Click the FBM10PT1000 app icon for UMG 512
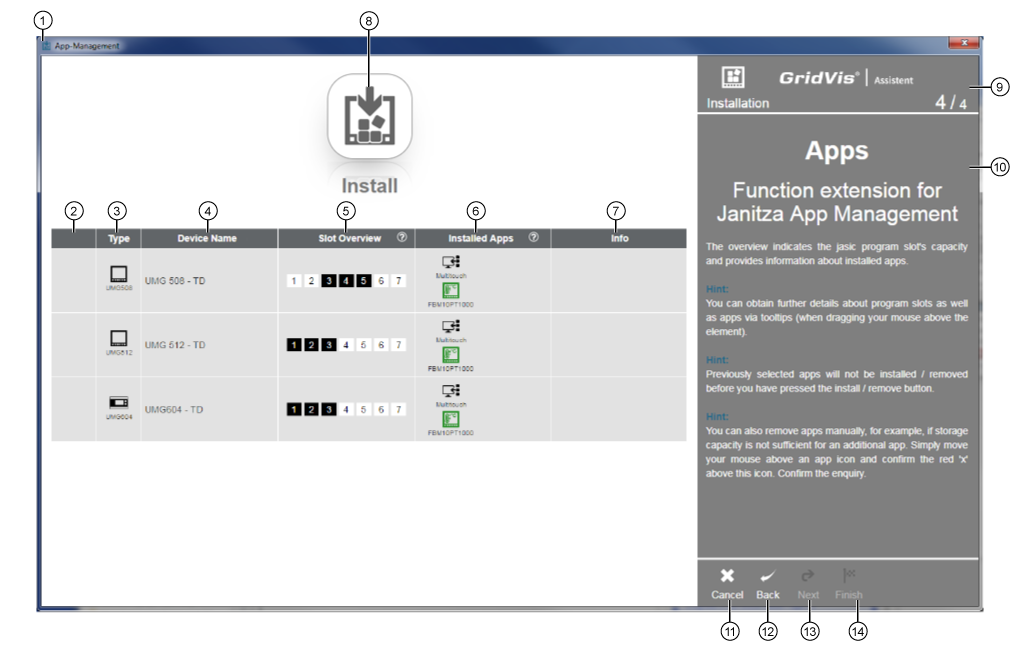 (x=452, y=354)
